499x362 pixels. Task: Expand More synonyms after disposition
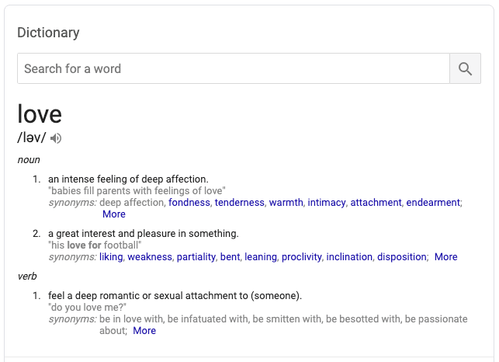pos(446,257)
